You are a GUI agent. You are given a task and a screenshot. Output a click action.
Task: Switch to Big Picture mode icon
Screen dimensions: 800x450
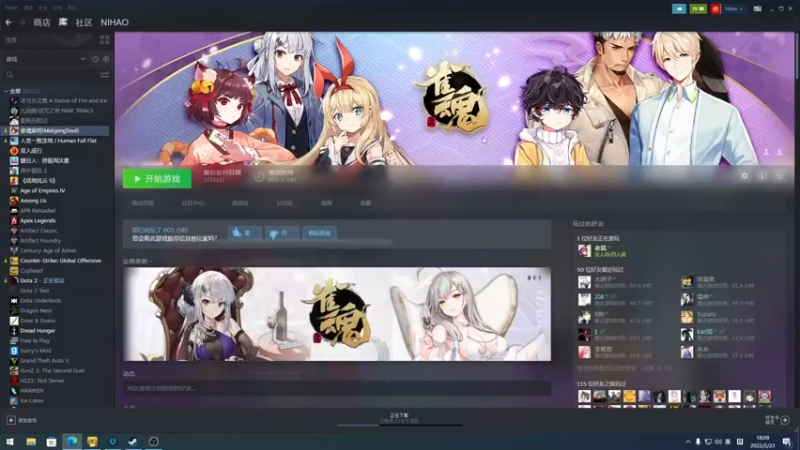pyautogui.click(x=758, y=9)
